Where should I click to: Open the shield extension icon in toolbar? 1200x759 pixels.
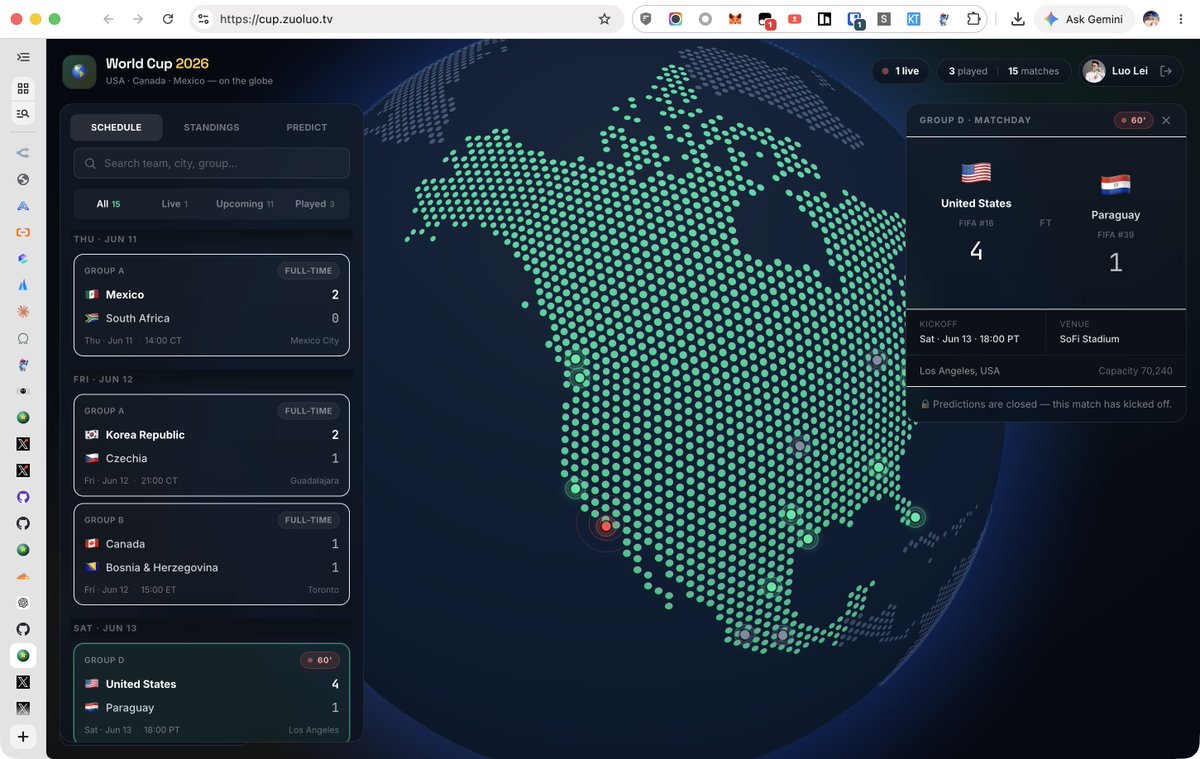tap(646, 19)
